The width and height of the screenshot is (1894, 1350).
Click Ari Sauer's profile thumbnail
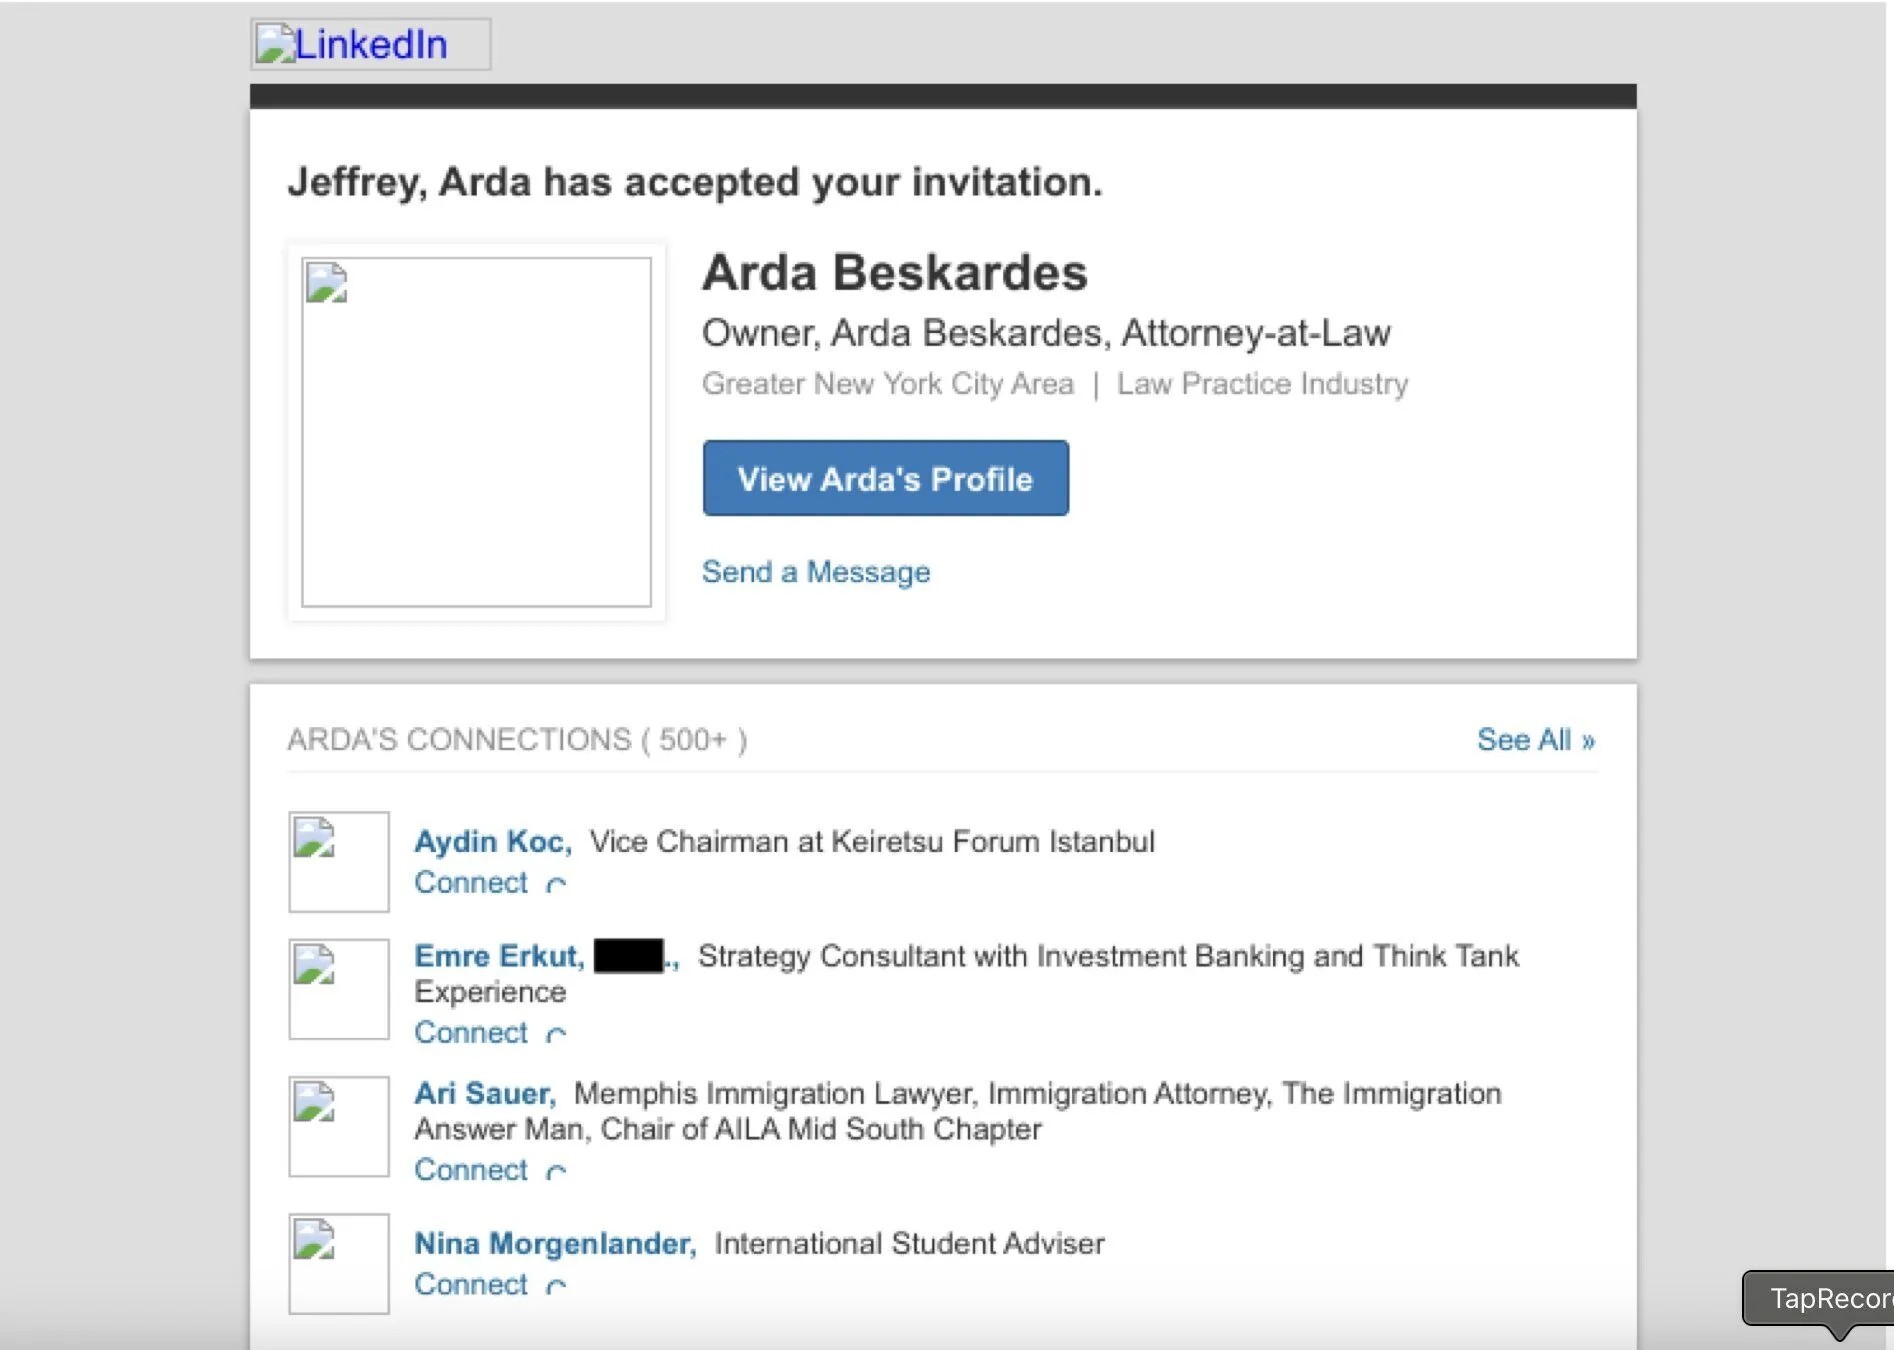click(x=339, y=1126)
